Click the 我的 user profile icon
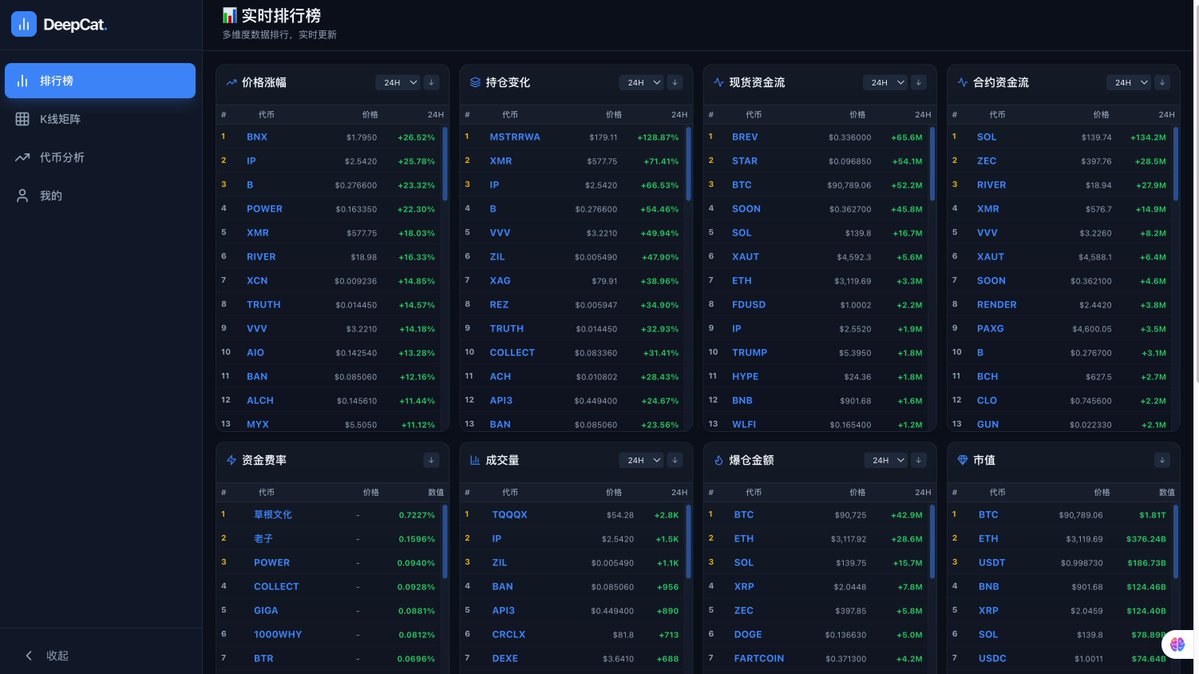1199x674 pixels. coord(22,195)
